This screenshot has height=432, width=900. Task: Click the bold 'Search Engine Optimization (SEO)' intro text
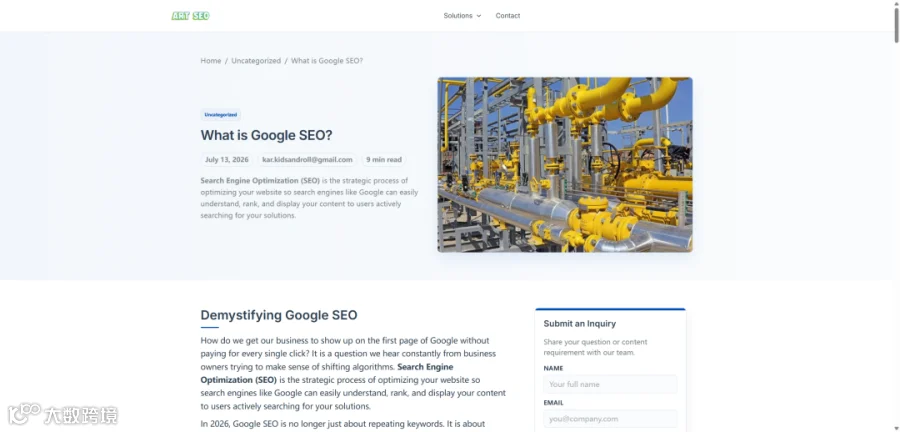point(260,181)
